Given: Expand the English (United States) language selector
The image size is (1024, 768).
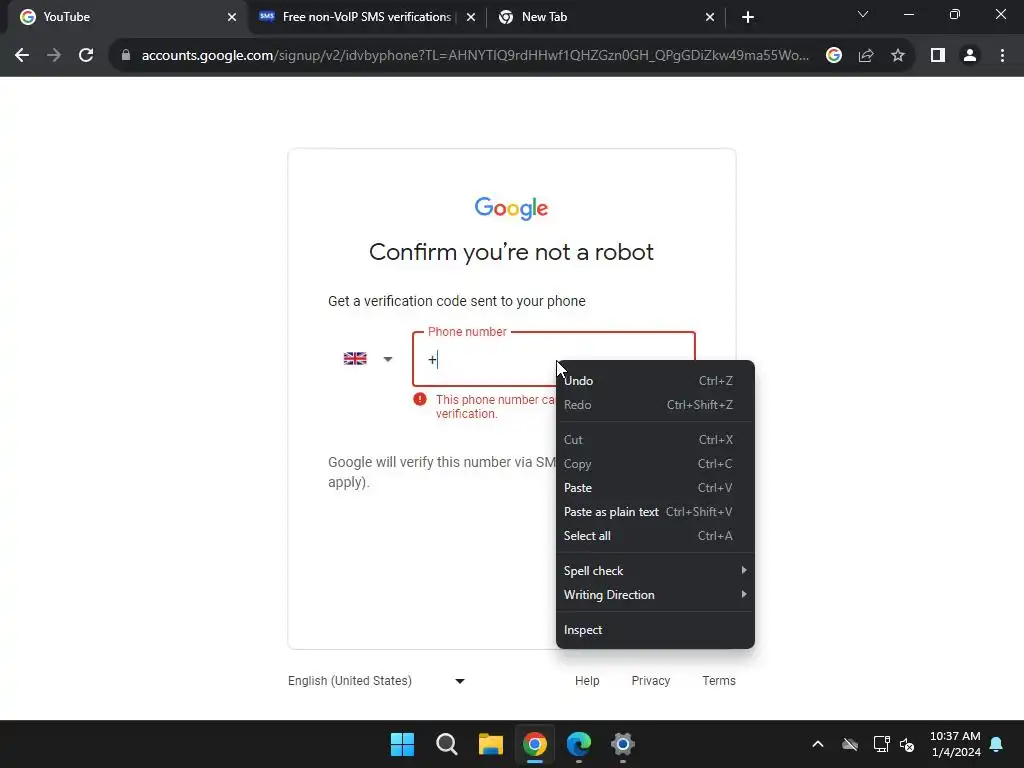Looking at the screenshot, I should pyautogui.click(x=376, y=680).
